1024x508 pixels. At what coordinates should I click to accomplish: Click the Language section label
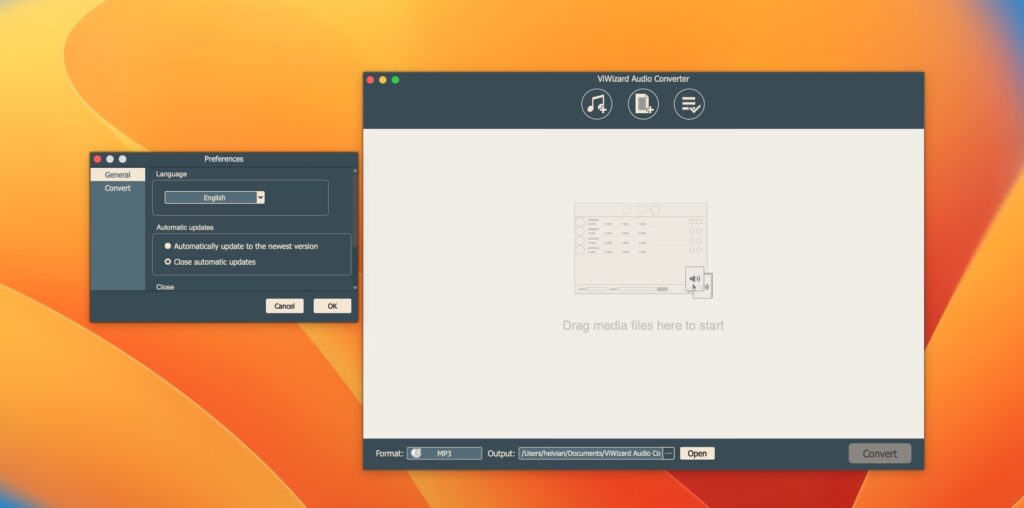click(171, 174)
